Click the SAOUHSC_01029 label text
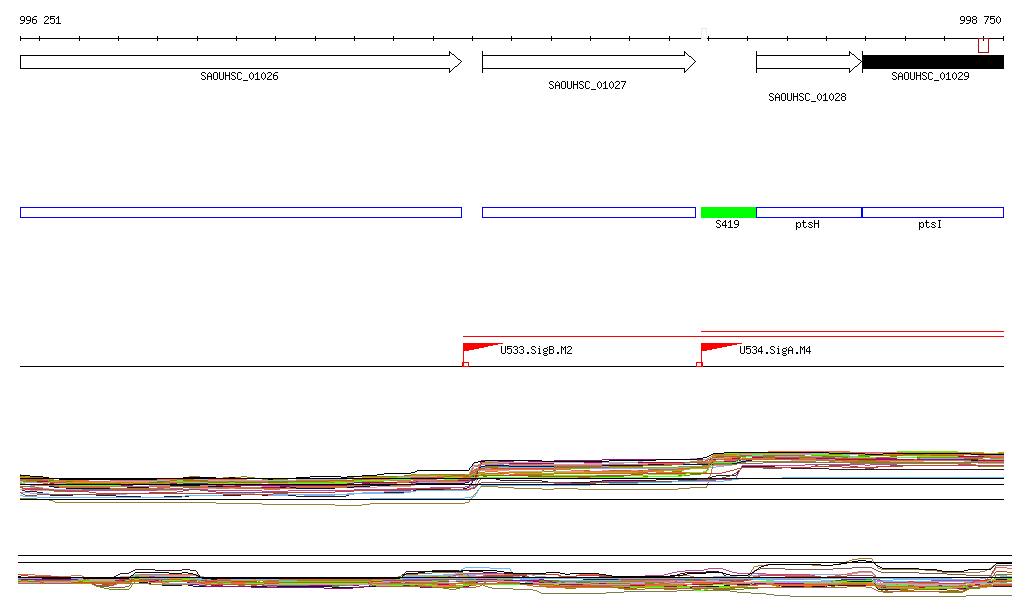Screen dimensions: 1024x611 (x=930, y=76)
